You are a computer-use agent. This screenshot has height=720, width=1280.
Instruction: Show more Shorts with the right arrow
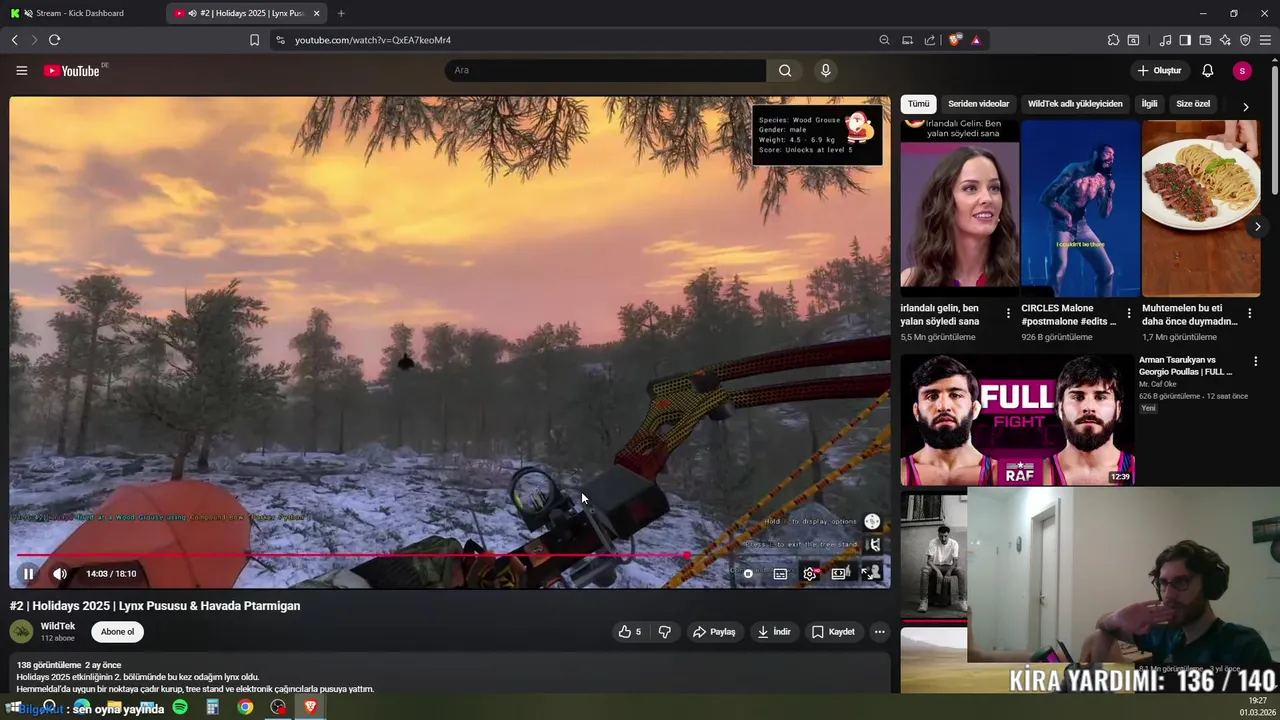point(1257,227)
